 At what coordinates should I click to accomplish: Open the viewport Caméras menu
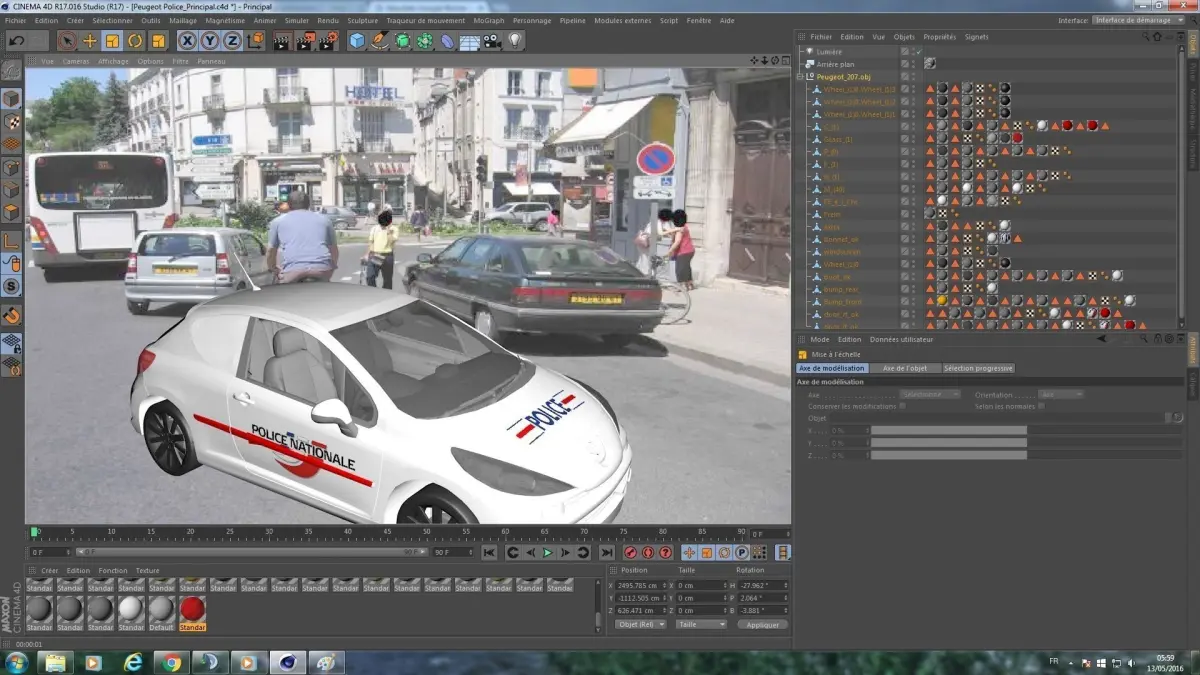click(76, 61)
